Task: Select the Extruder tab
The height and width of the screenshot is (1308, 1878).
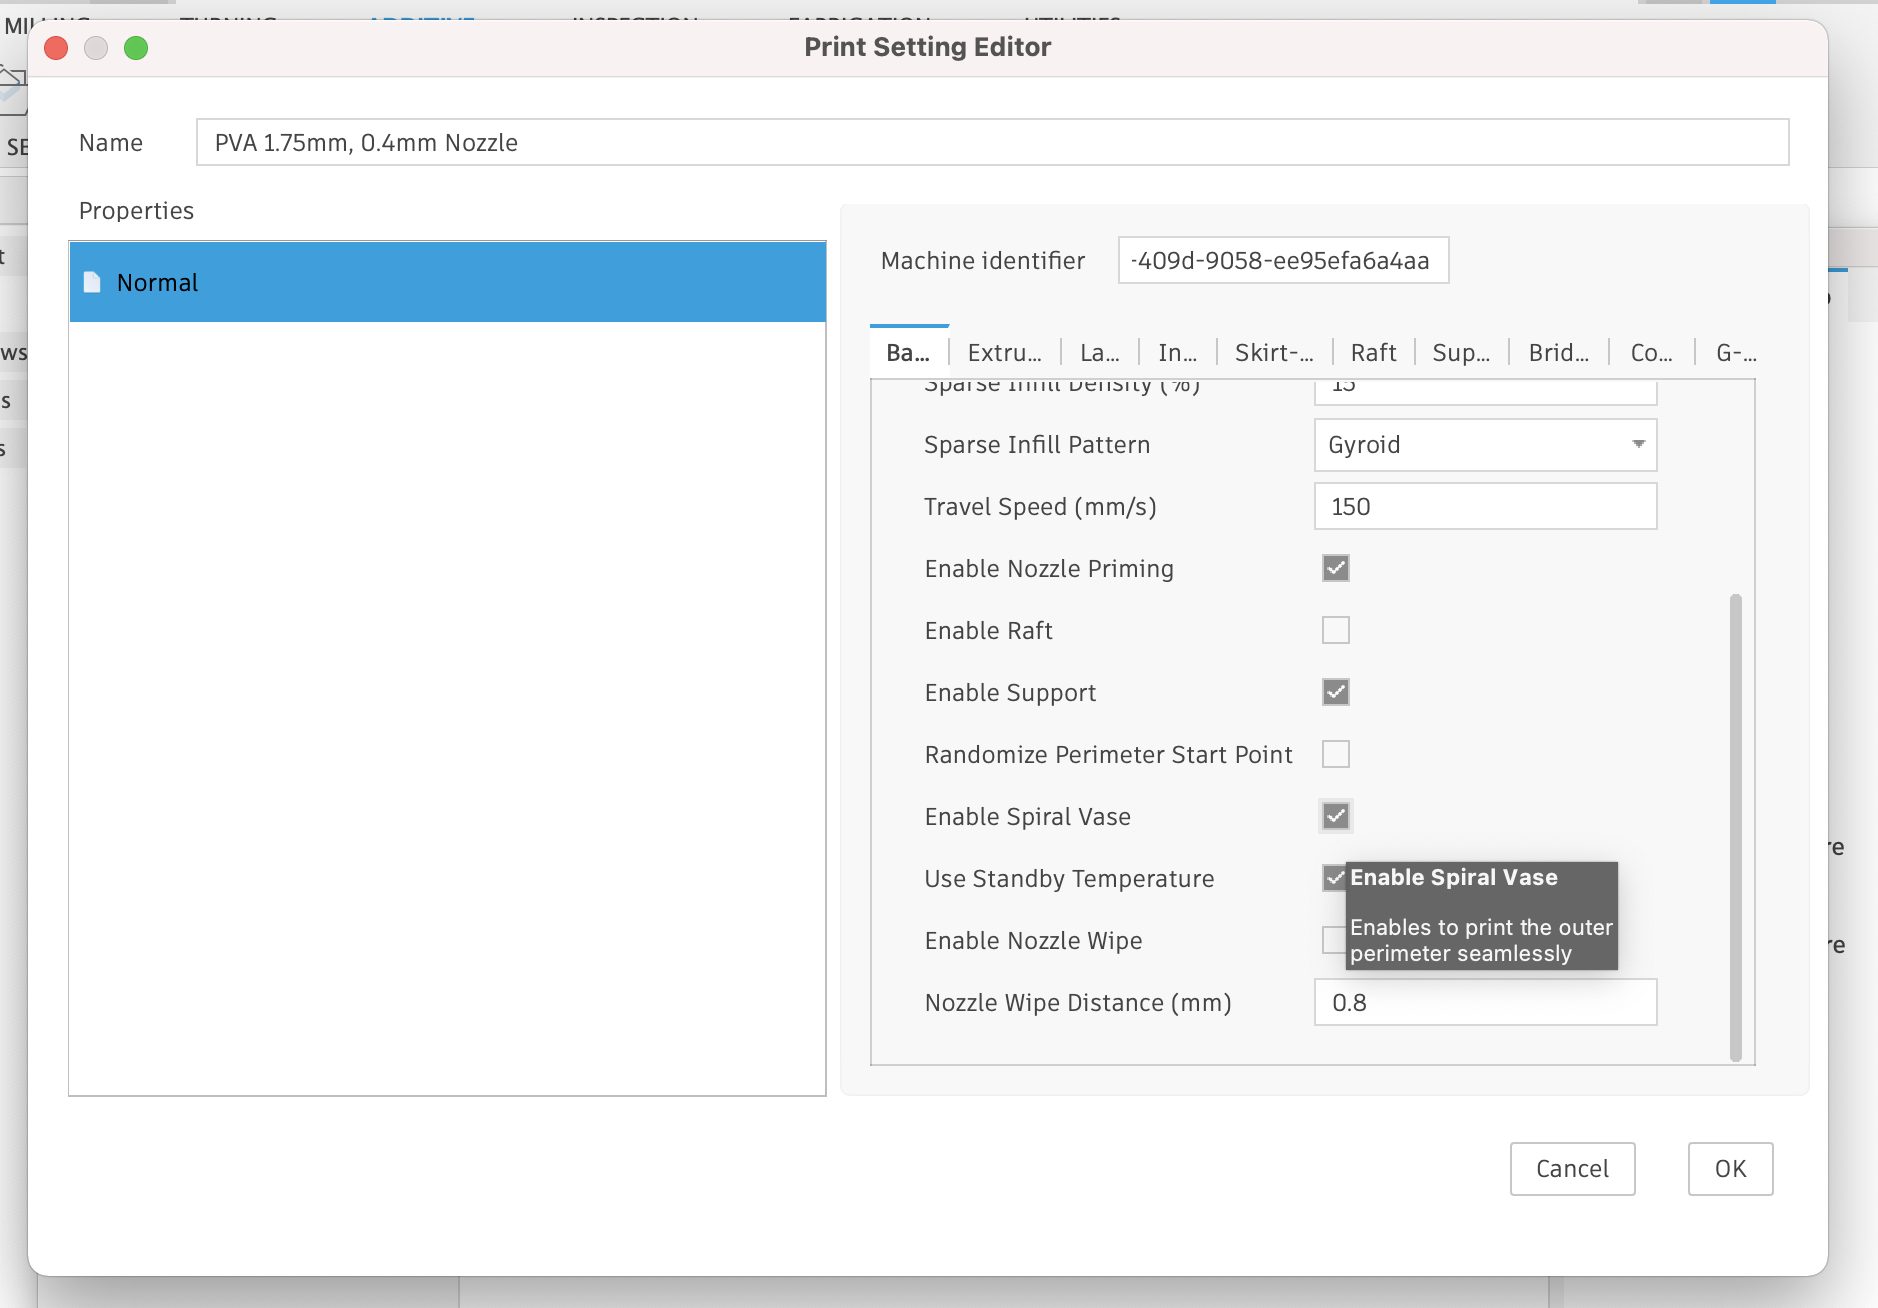Action: 1004,353
